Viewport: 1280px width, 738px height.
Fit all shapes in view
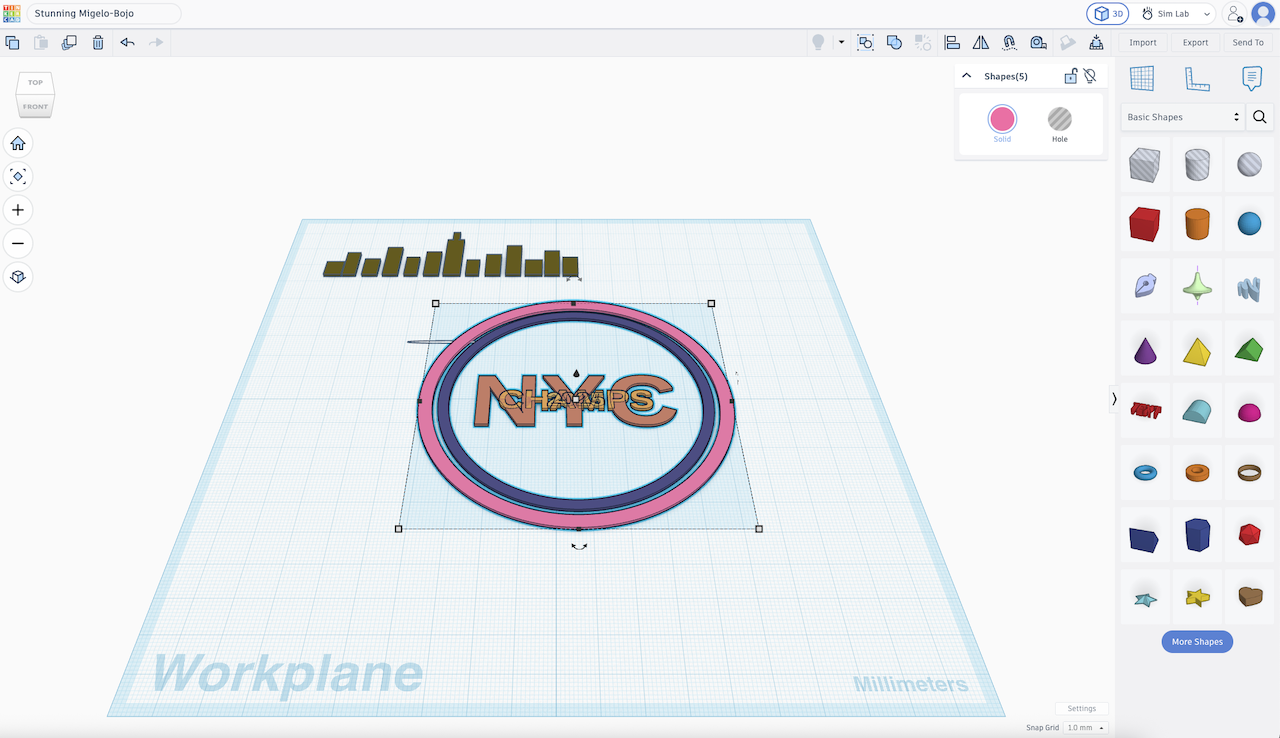18,177
